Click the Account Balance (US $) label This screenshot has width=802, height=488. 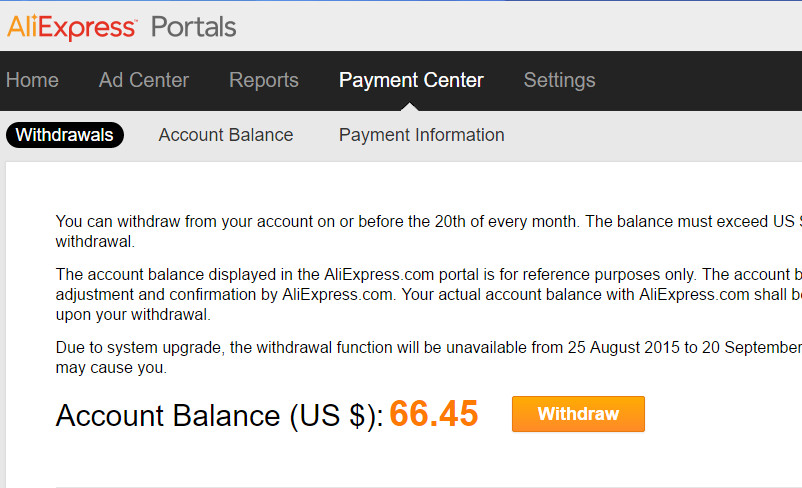coord(219,415)
